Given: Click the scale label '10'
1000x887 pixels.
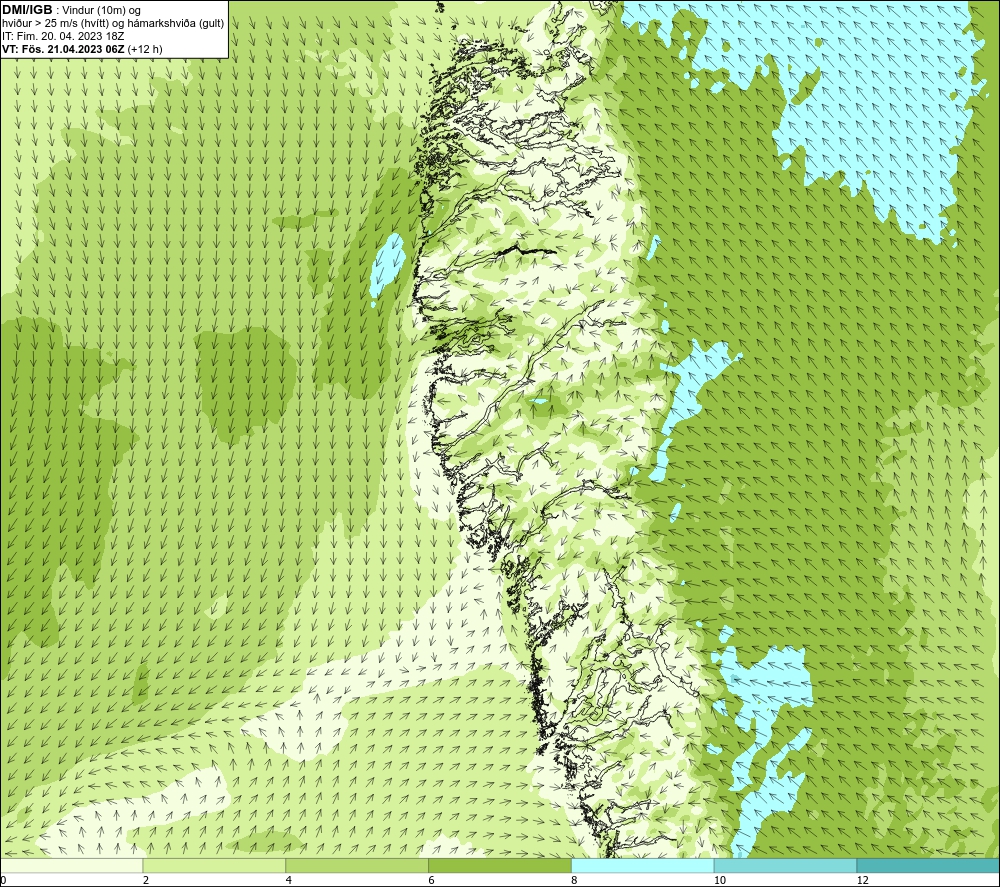Looking at the screenshot, I should [720, 881].
